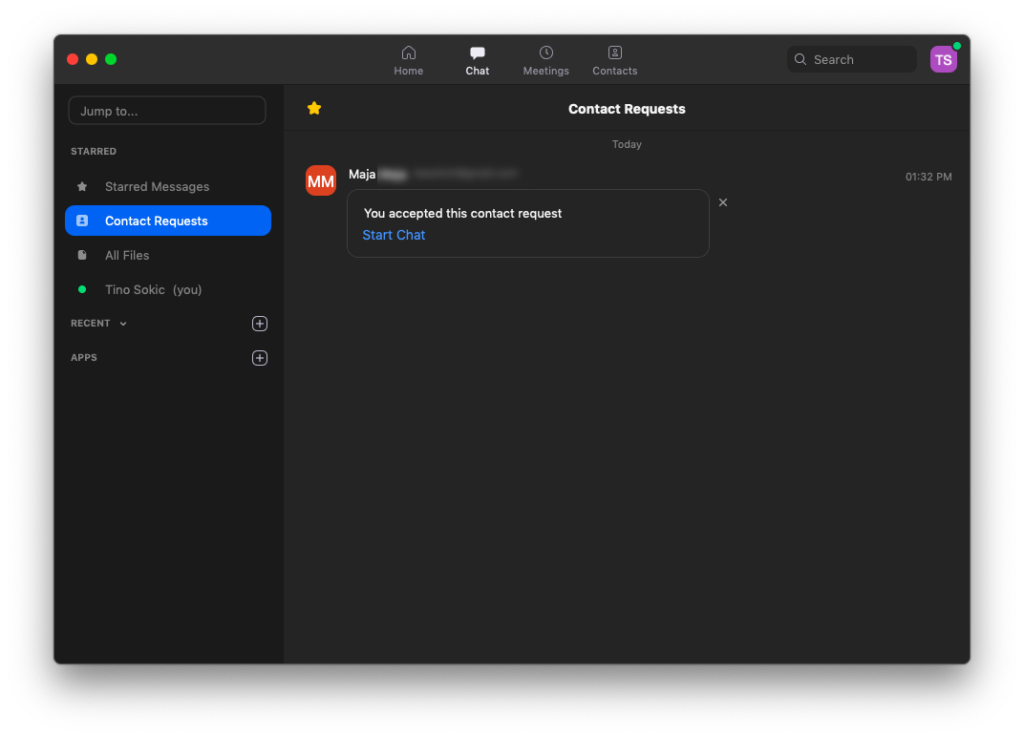Image resolution: width=1024 pixels, height=737 pixels.
Task: Open All Files in sidebar
Action: (x=127, y=255)
